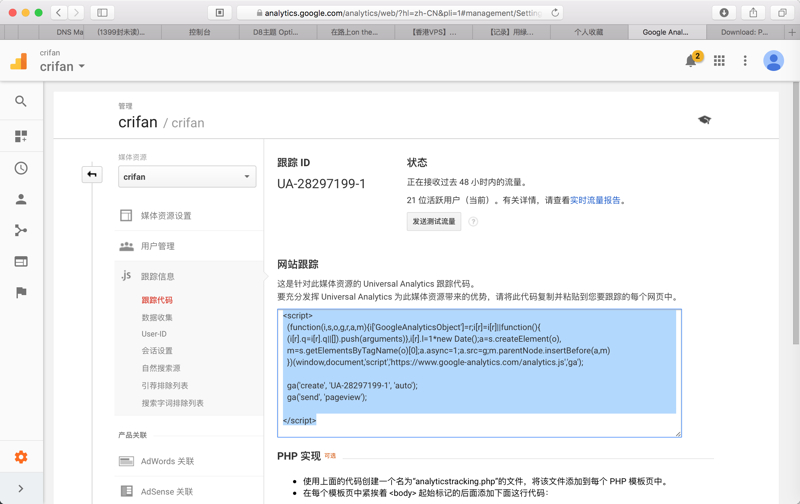Open a new Safari tab with plus
This screenshot has height=504, width=800.
tap(792, 32)
